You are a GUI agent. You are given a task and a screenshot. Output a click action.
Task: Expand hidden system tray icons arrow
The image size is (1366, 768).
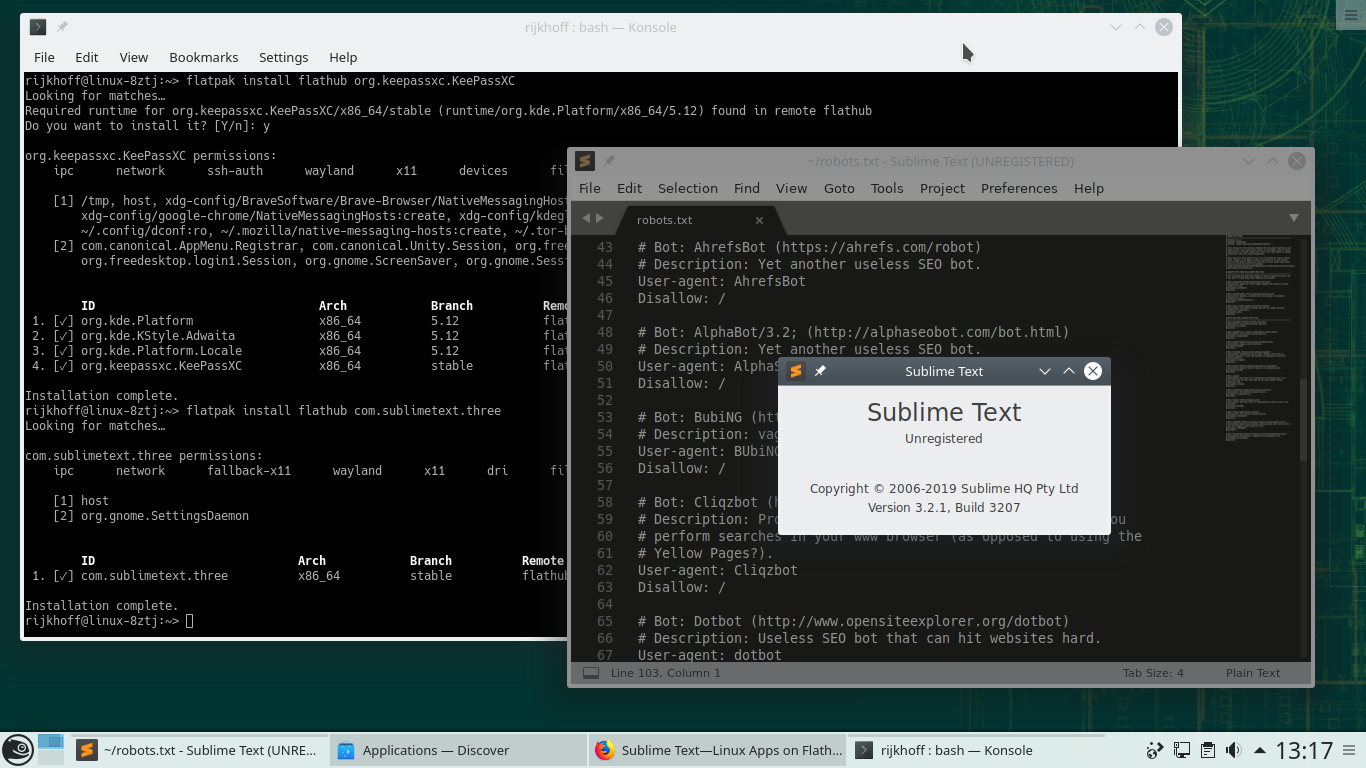1259,750
